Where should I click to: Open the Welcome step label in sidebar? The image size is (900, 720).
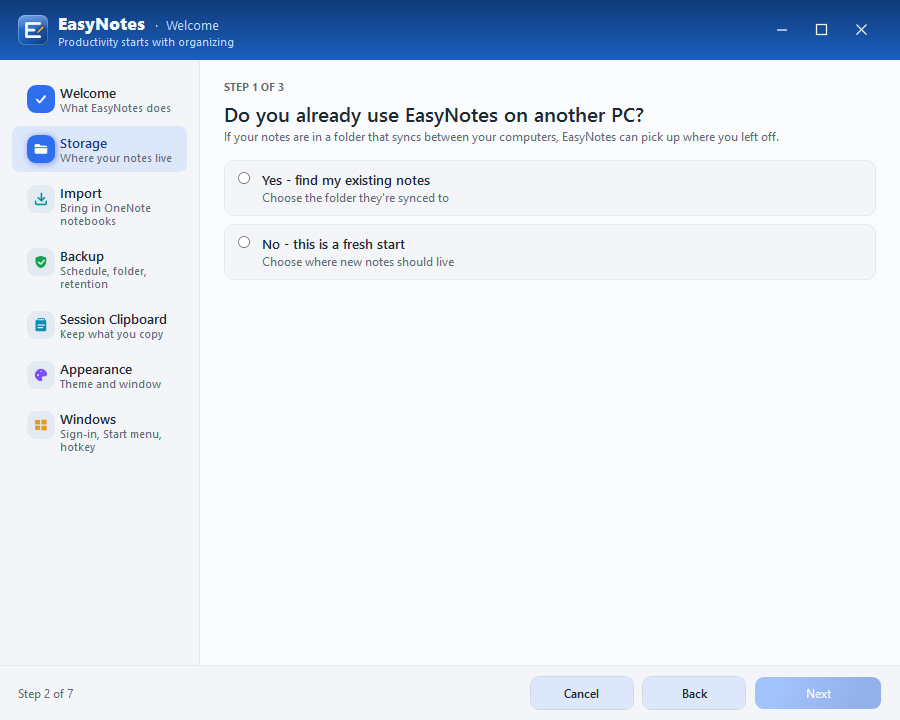(x=88, y=93)
